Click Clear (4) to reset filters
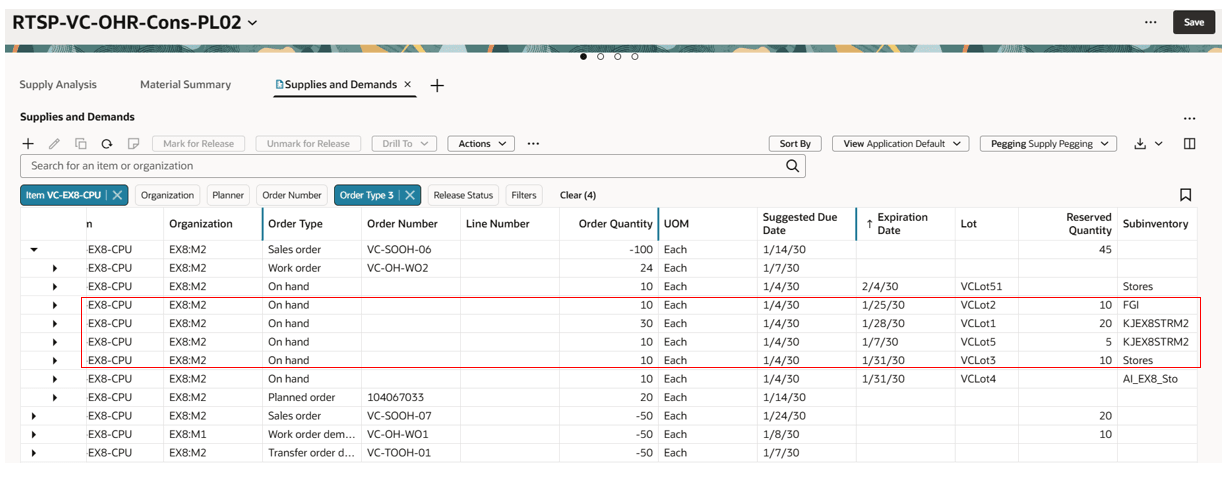The image size is (1228, 486). [578, 195]
